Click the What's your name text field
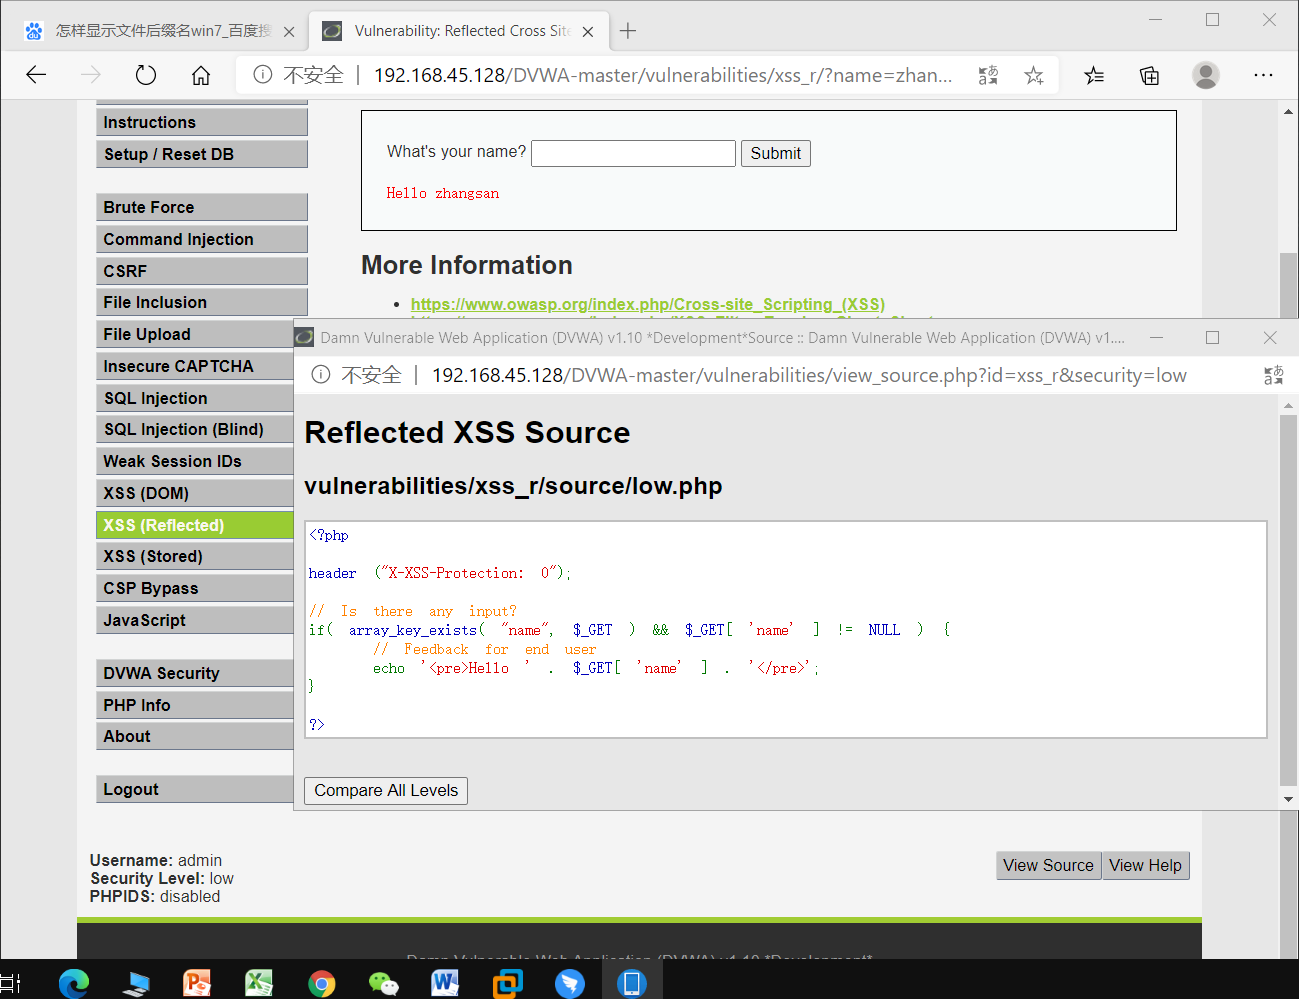 (x=634, y=153)
